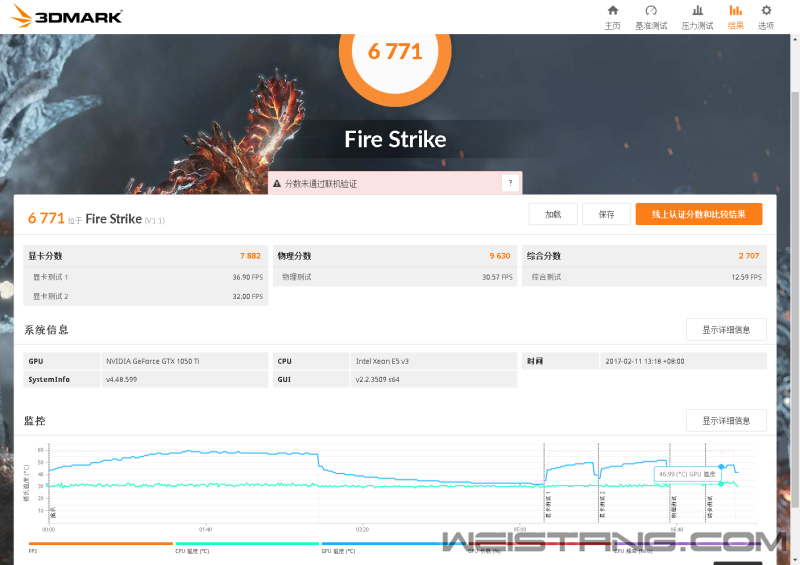This screenshot has width=800, height=565.
Task: Click the 2017-02-11 13:18 time value
Action: click(644, 361)
